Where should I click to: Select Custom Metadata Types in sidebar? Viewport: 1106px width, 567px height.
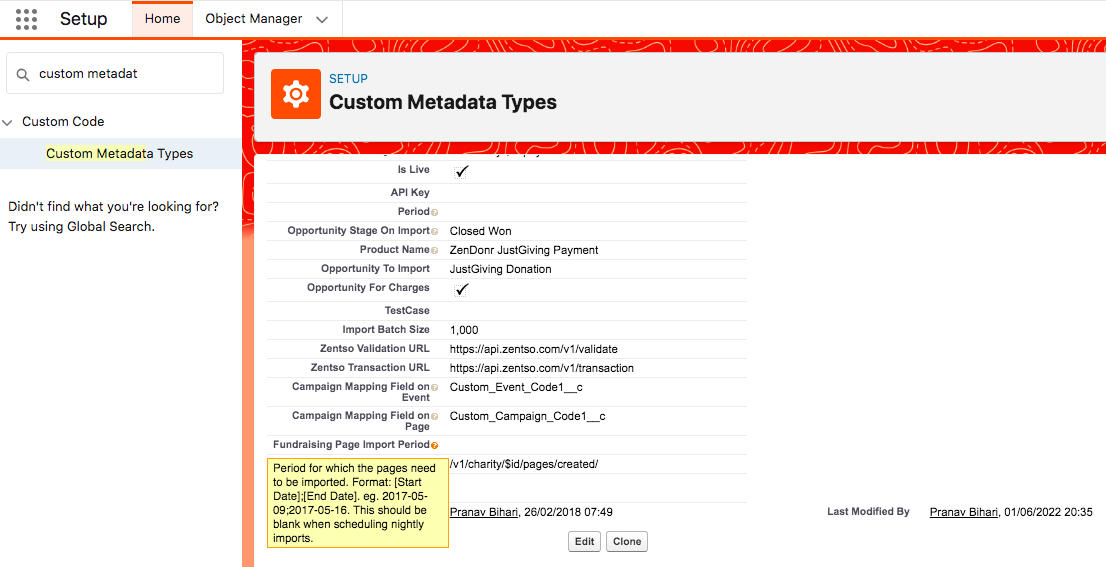120,153
